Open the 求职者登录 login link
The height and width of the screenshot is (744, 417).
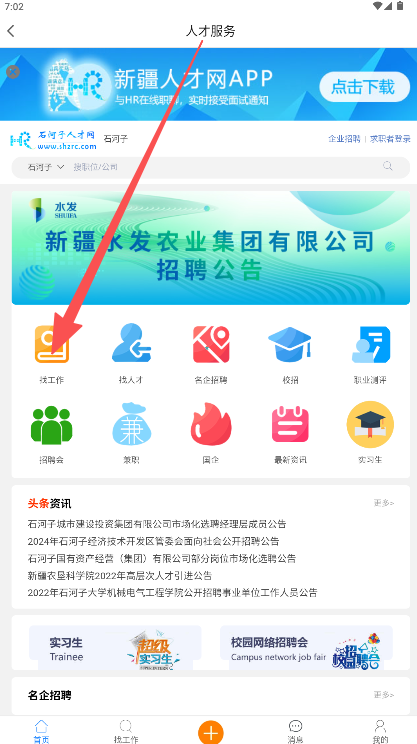coord(390,139)
